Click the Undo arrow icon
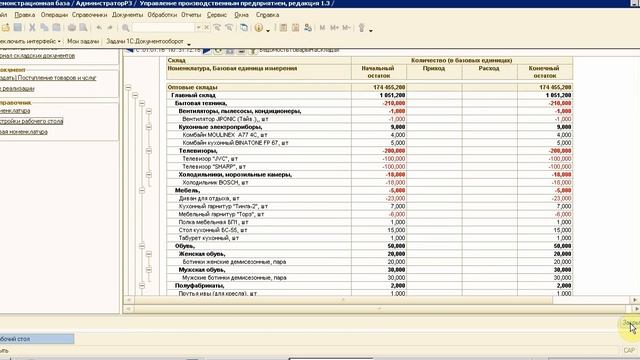 coord(99,28)
